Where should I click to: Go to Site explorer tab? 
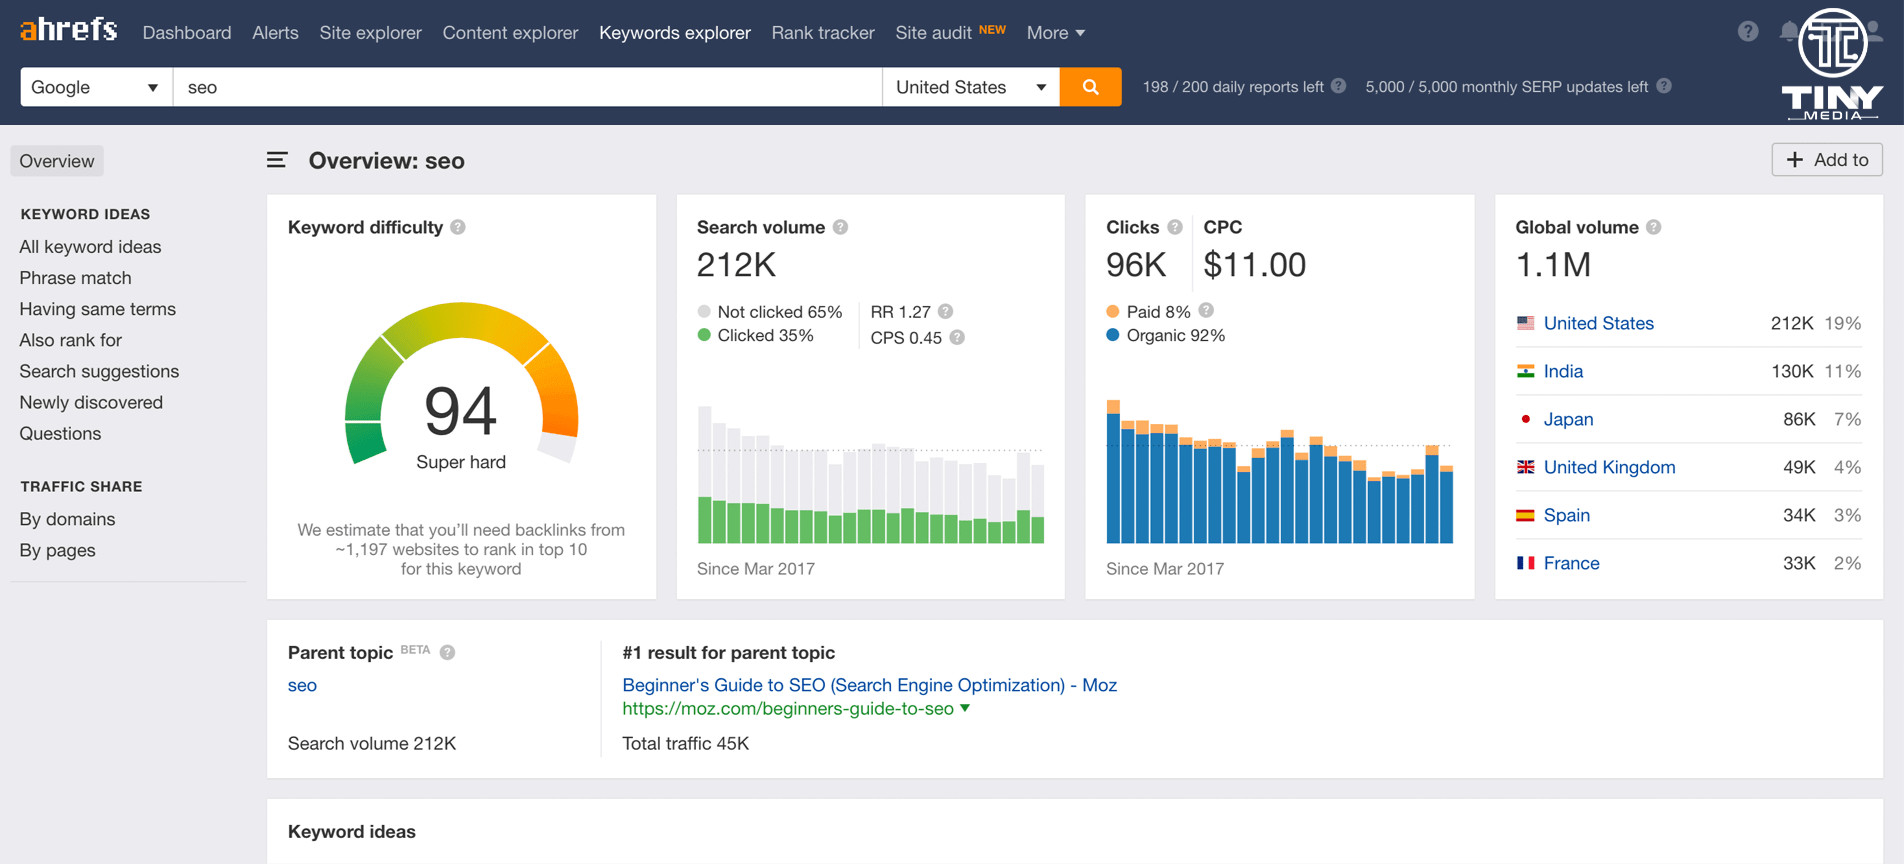[x=370, y=33]
